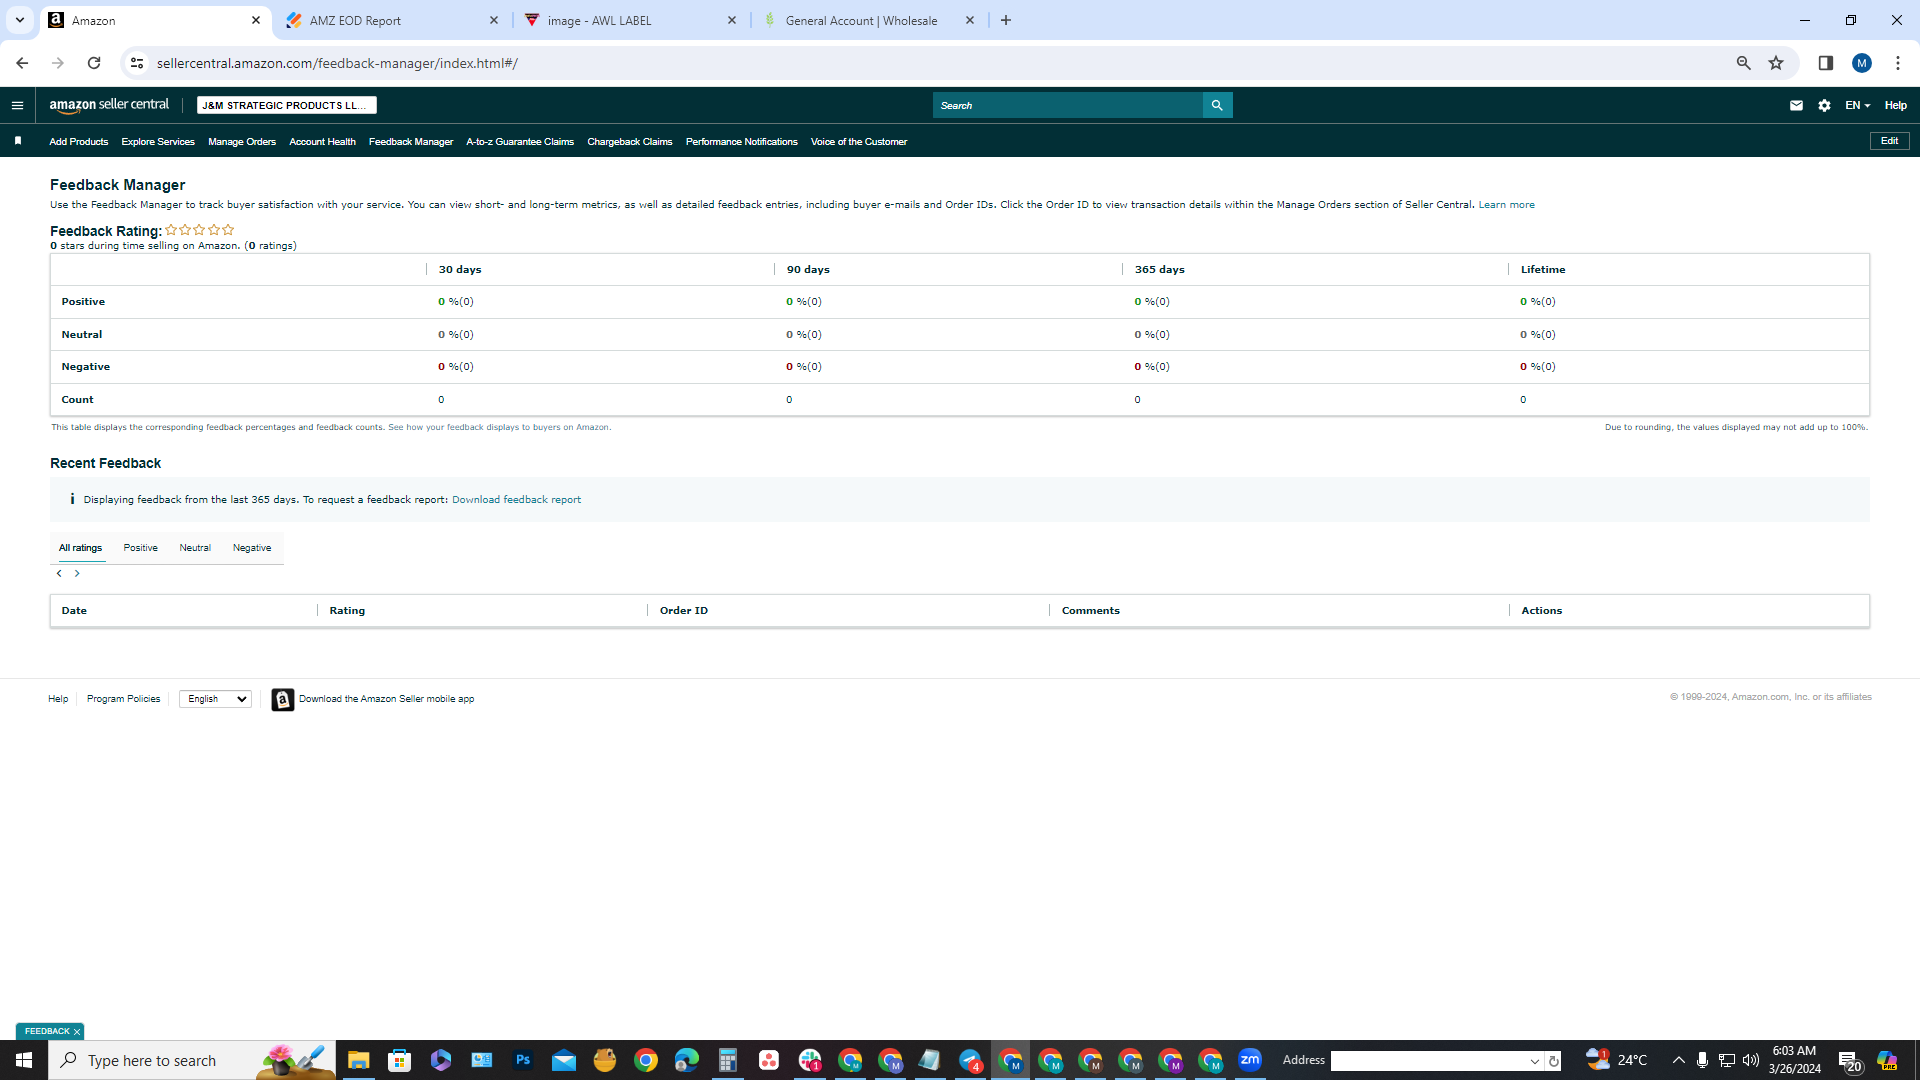
Task: Open the EN language dropdown
Action: pyautogui.click(x=1857, y=105)
